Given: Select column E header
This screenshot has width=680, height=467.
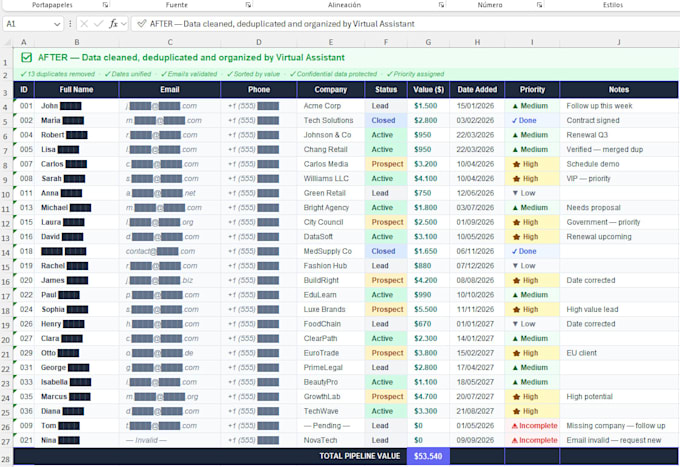Looking at the screenshot, I should (330, 42).
